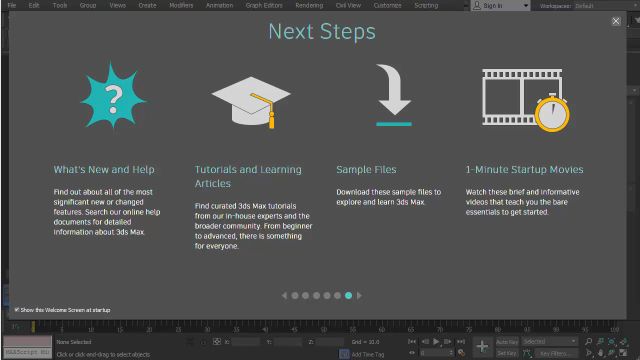Open the Animation menu
640x360 pixels.
point(219,5)
